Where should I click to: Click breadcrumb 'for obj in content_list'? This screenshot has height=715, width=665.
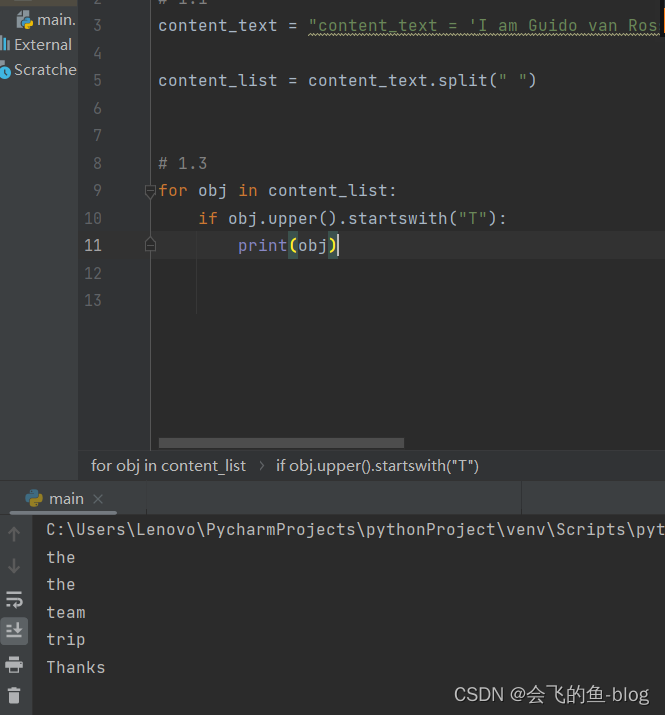click(168, 466)
